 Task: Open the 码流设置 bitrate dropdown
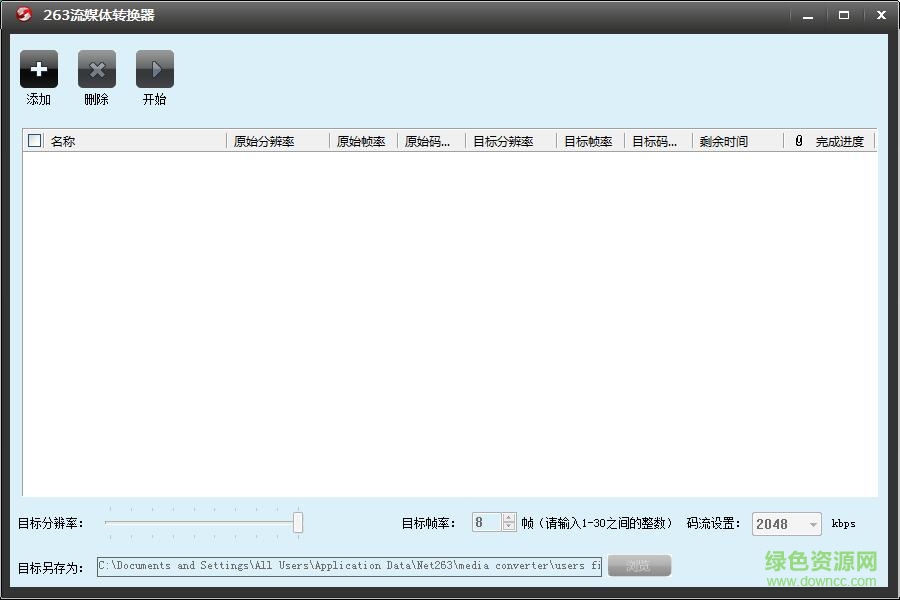click(786, 523)
